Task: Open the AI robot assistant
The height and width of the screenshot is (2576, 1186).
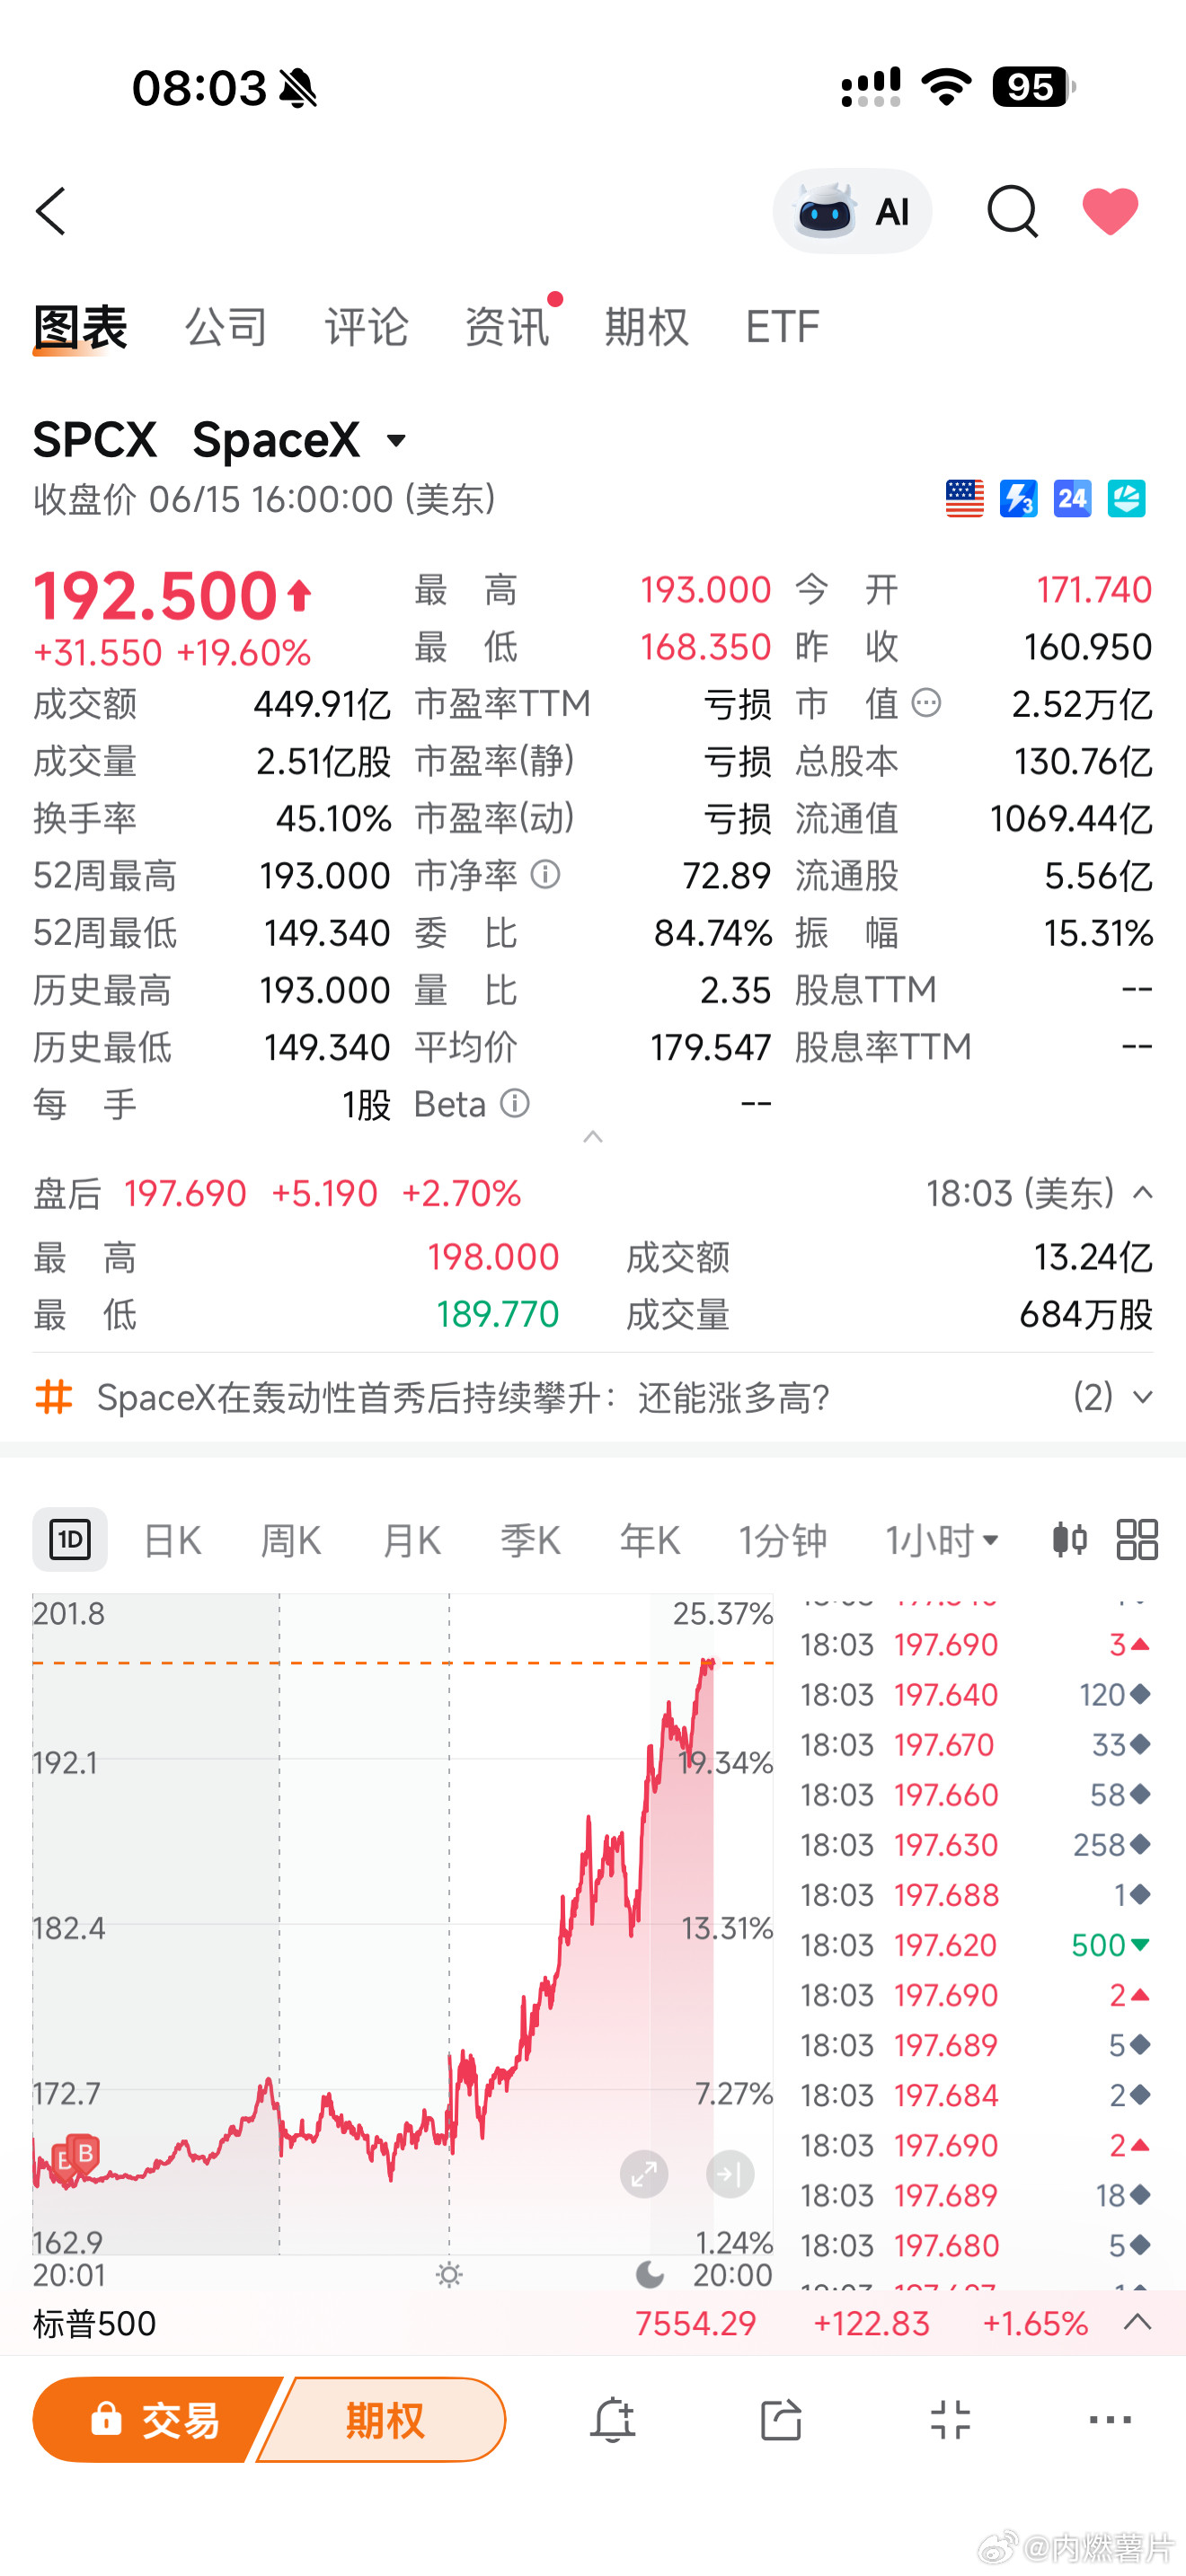Action: tap(852, 211)
